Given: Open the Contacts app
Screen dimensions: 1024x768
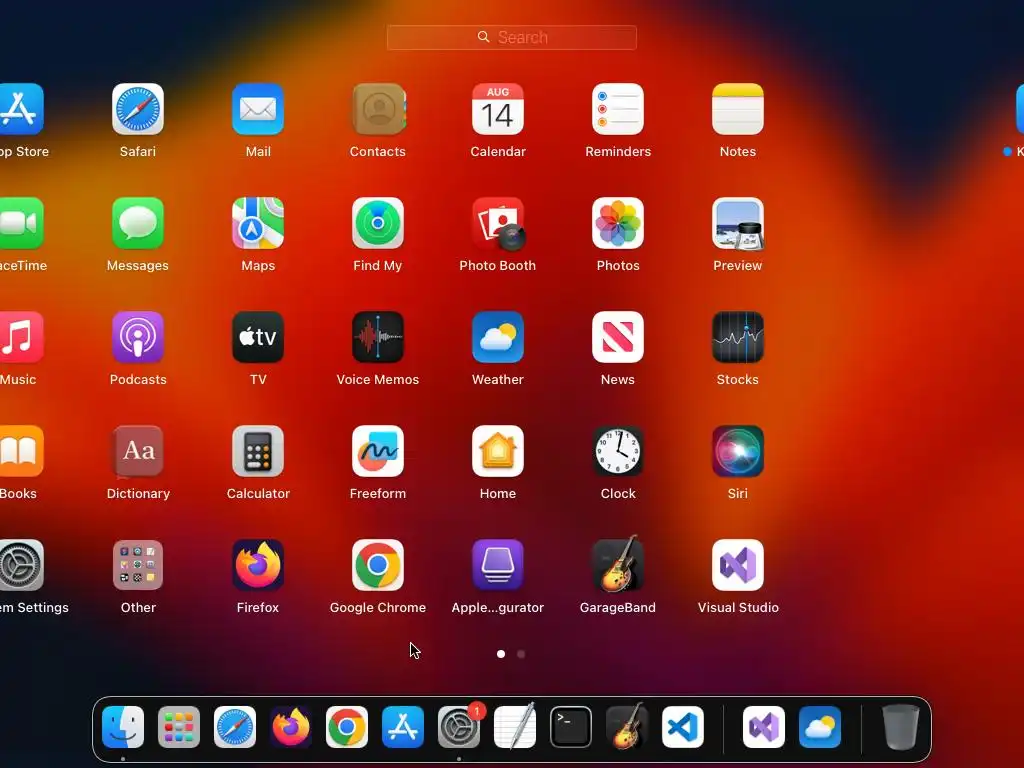Looking at the screenshot, I should [378, 109].
